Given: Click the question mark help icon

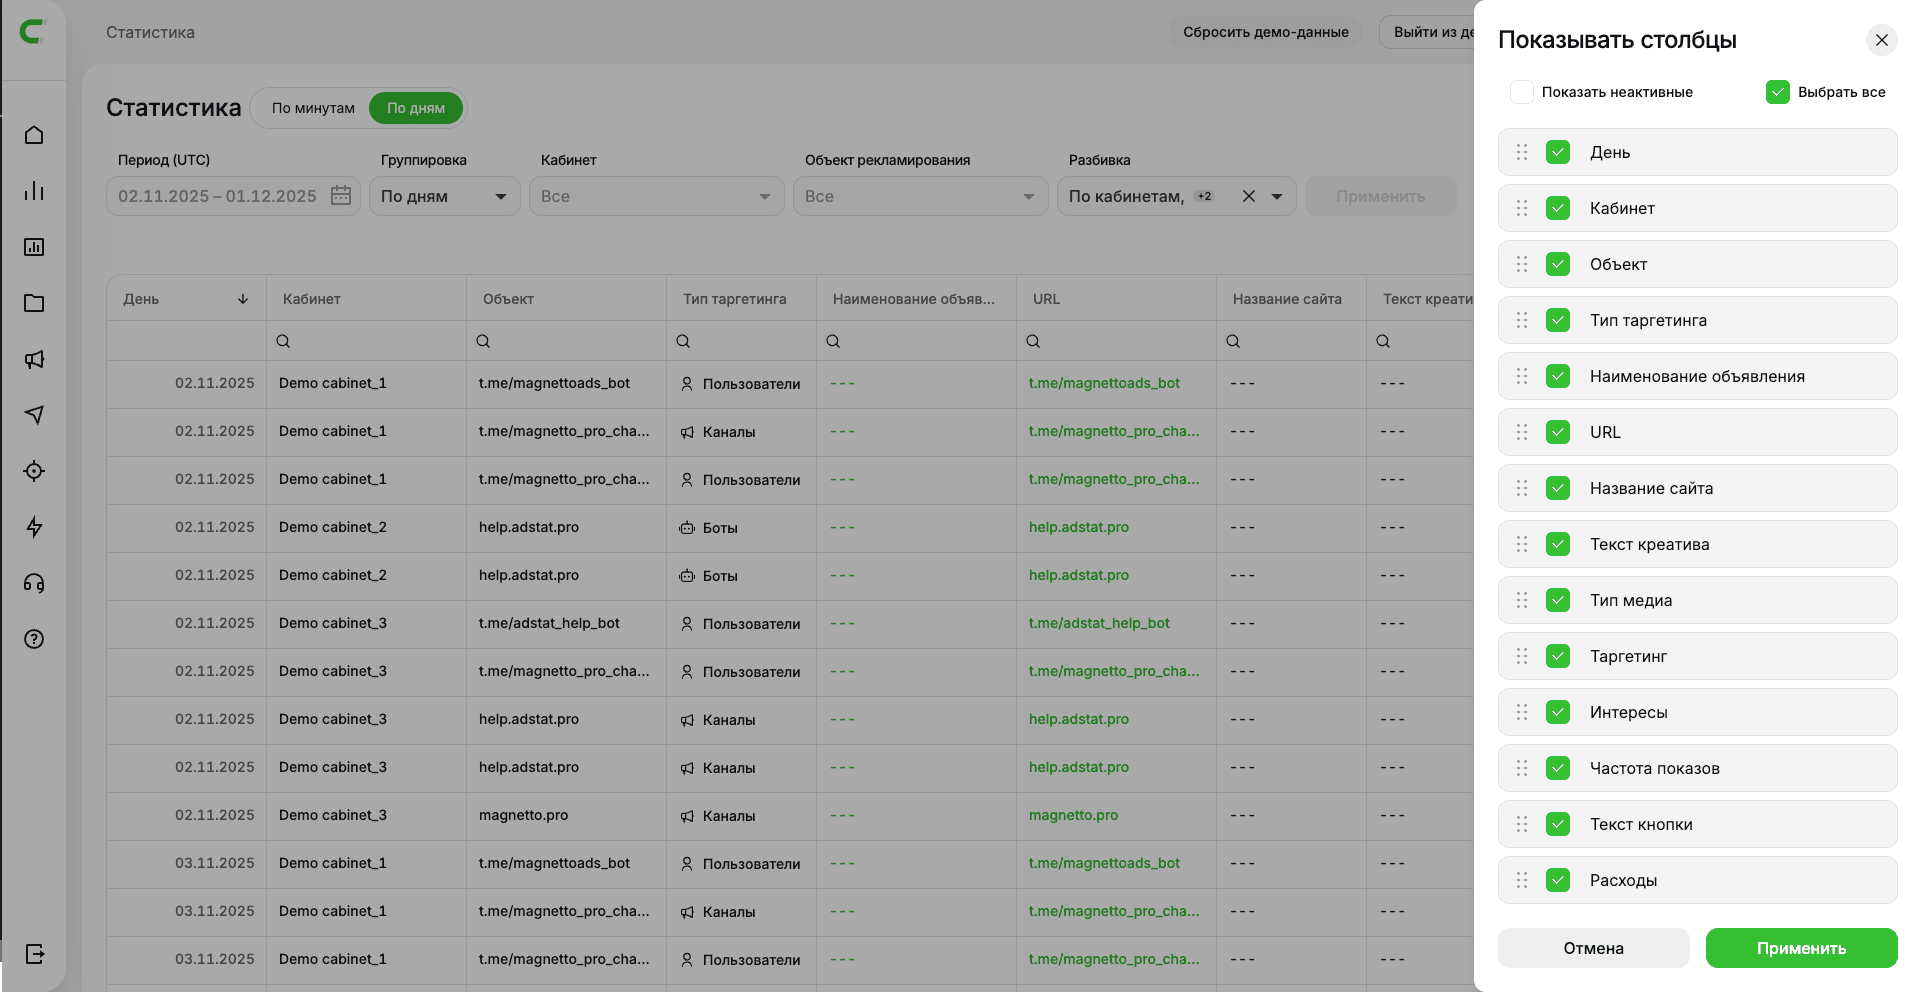Looking at the screenshot, I should point(34,639).
